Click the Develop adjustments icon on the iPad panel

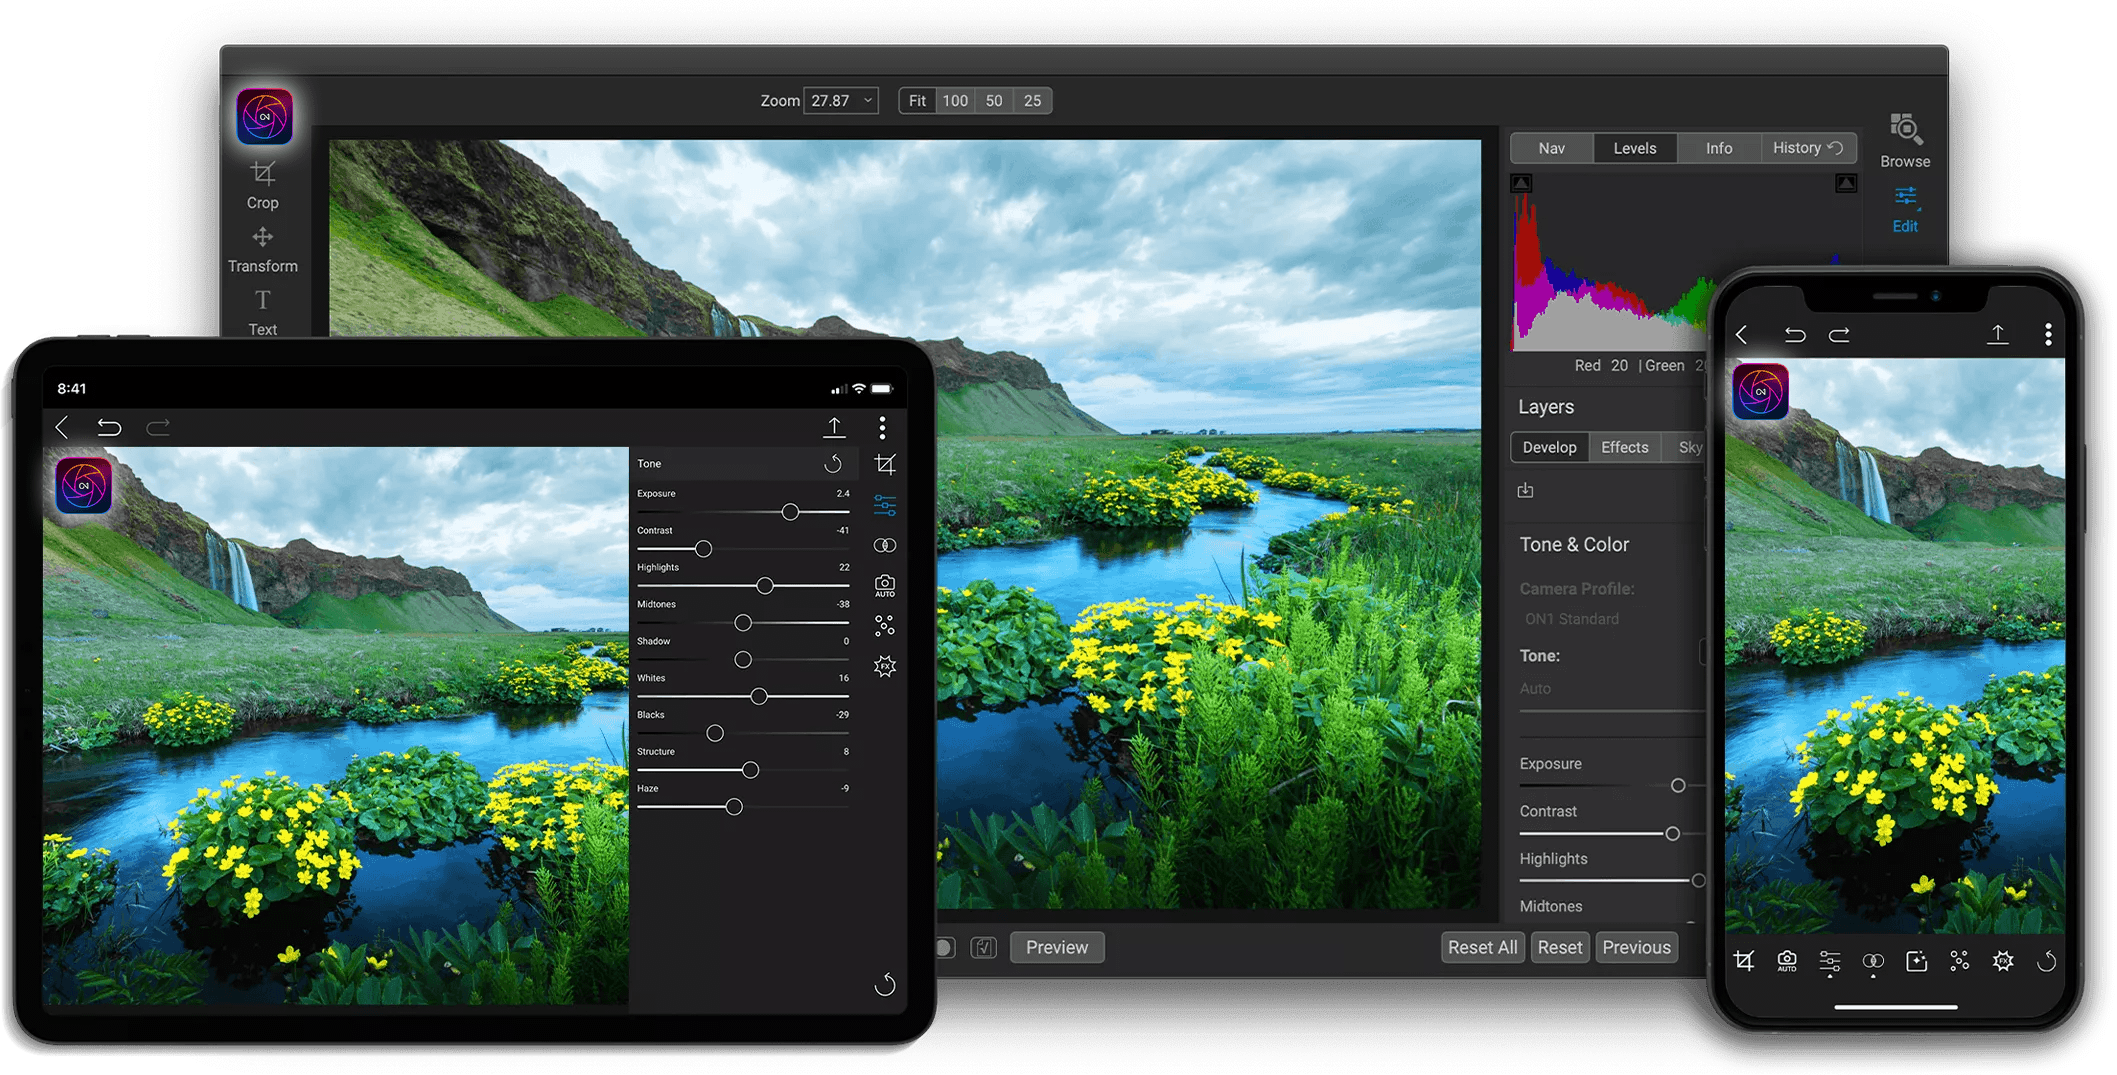884,505
